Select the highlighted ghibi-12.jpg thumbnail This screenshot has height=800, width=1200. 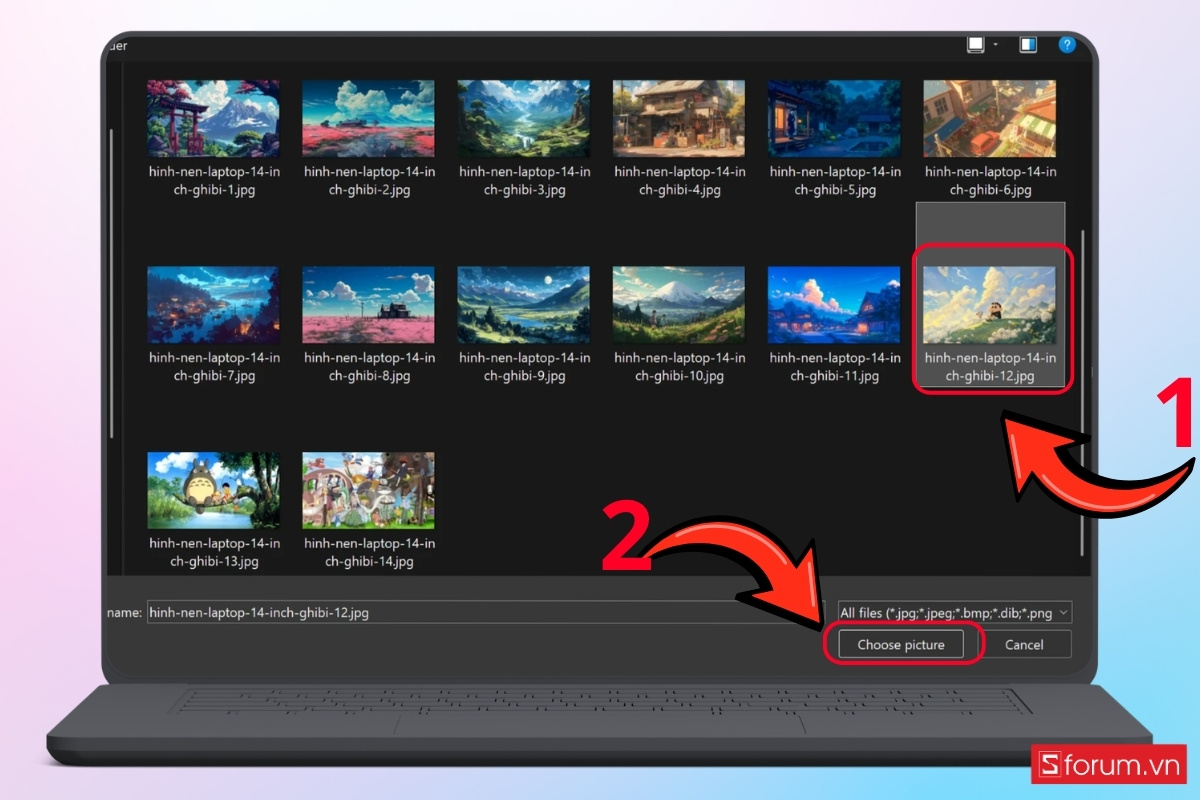(x=990, y=304)
